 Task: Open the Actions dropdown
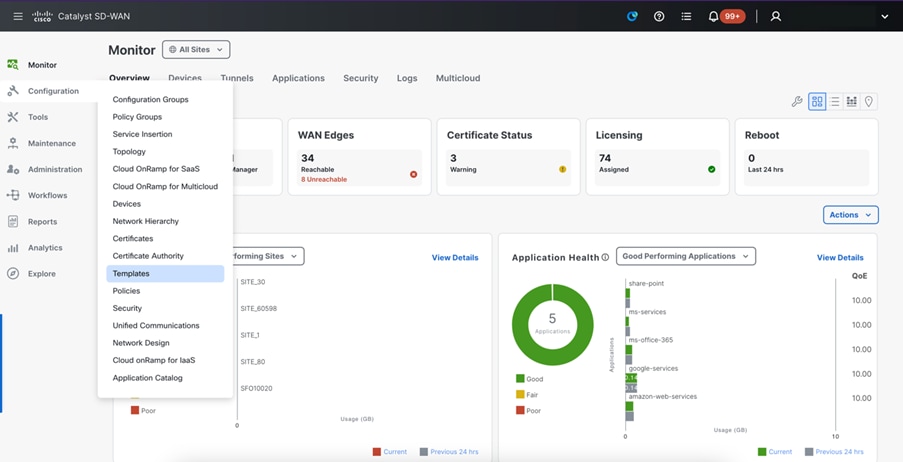coord(851,215)
